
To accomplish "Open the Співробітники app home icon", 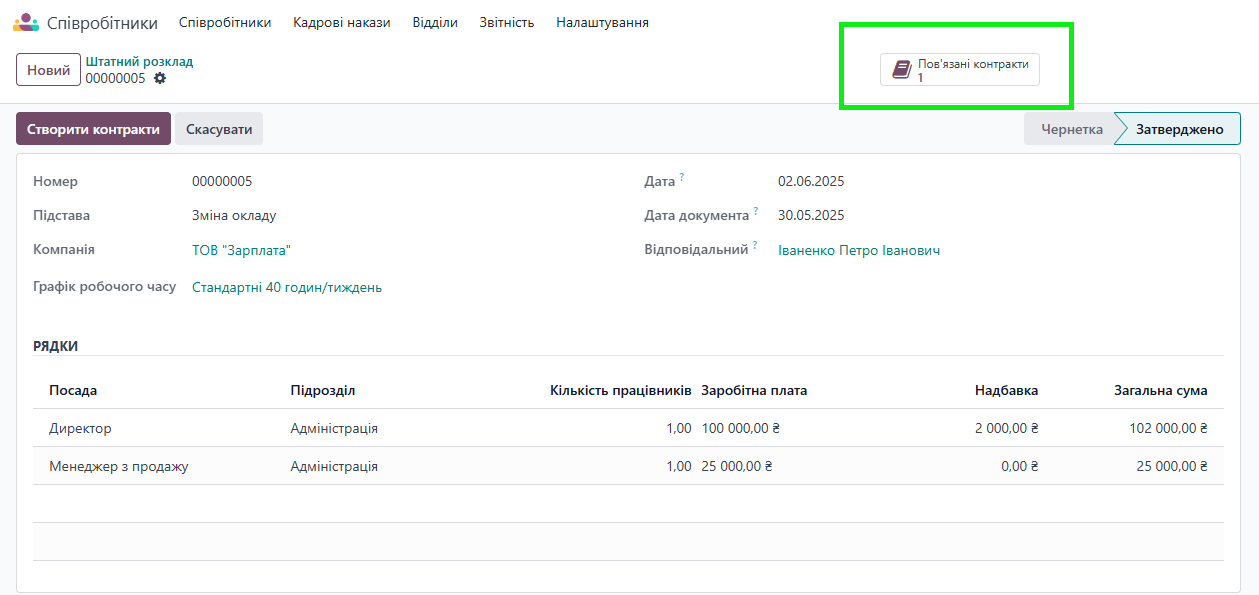I will (26, 22).
